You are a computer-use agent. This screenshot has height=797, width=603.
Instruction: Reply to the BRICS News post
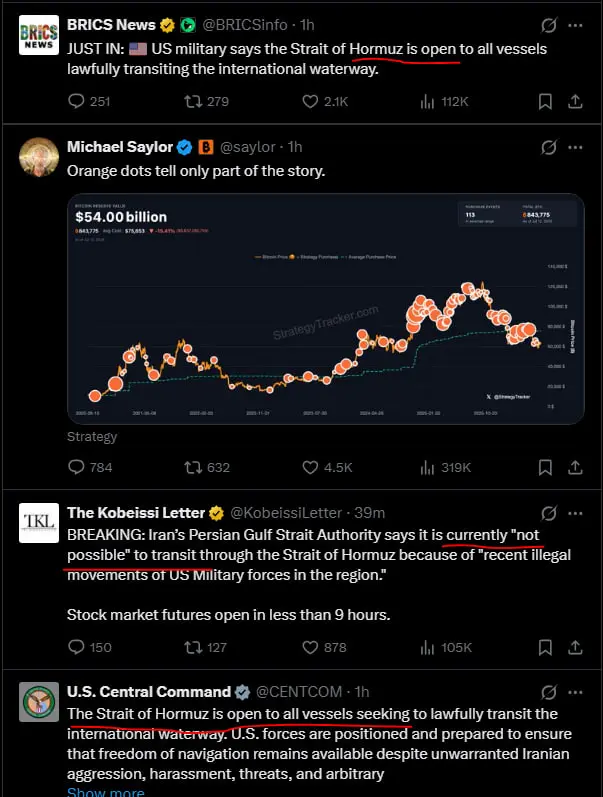tap(89, 102)
